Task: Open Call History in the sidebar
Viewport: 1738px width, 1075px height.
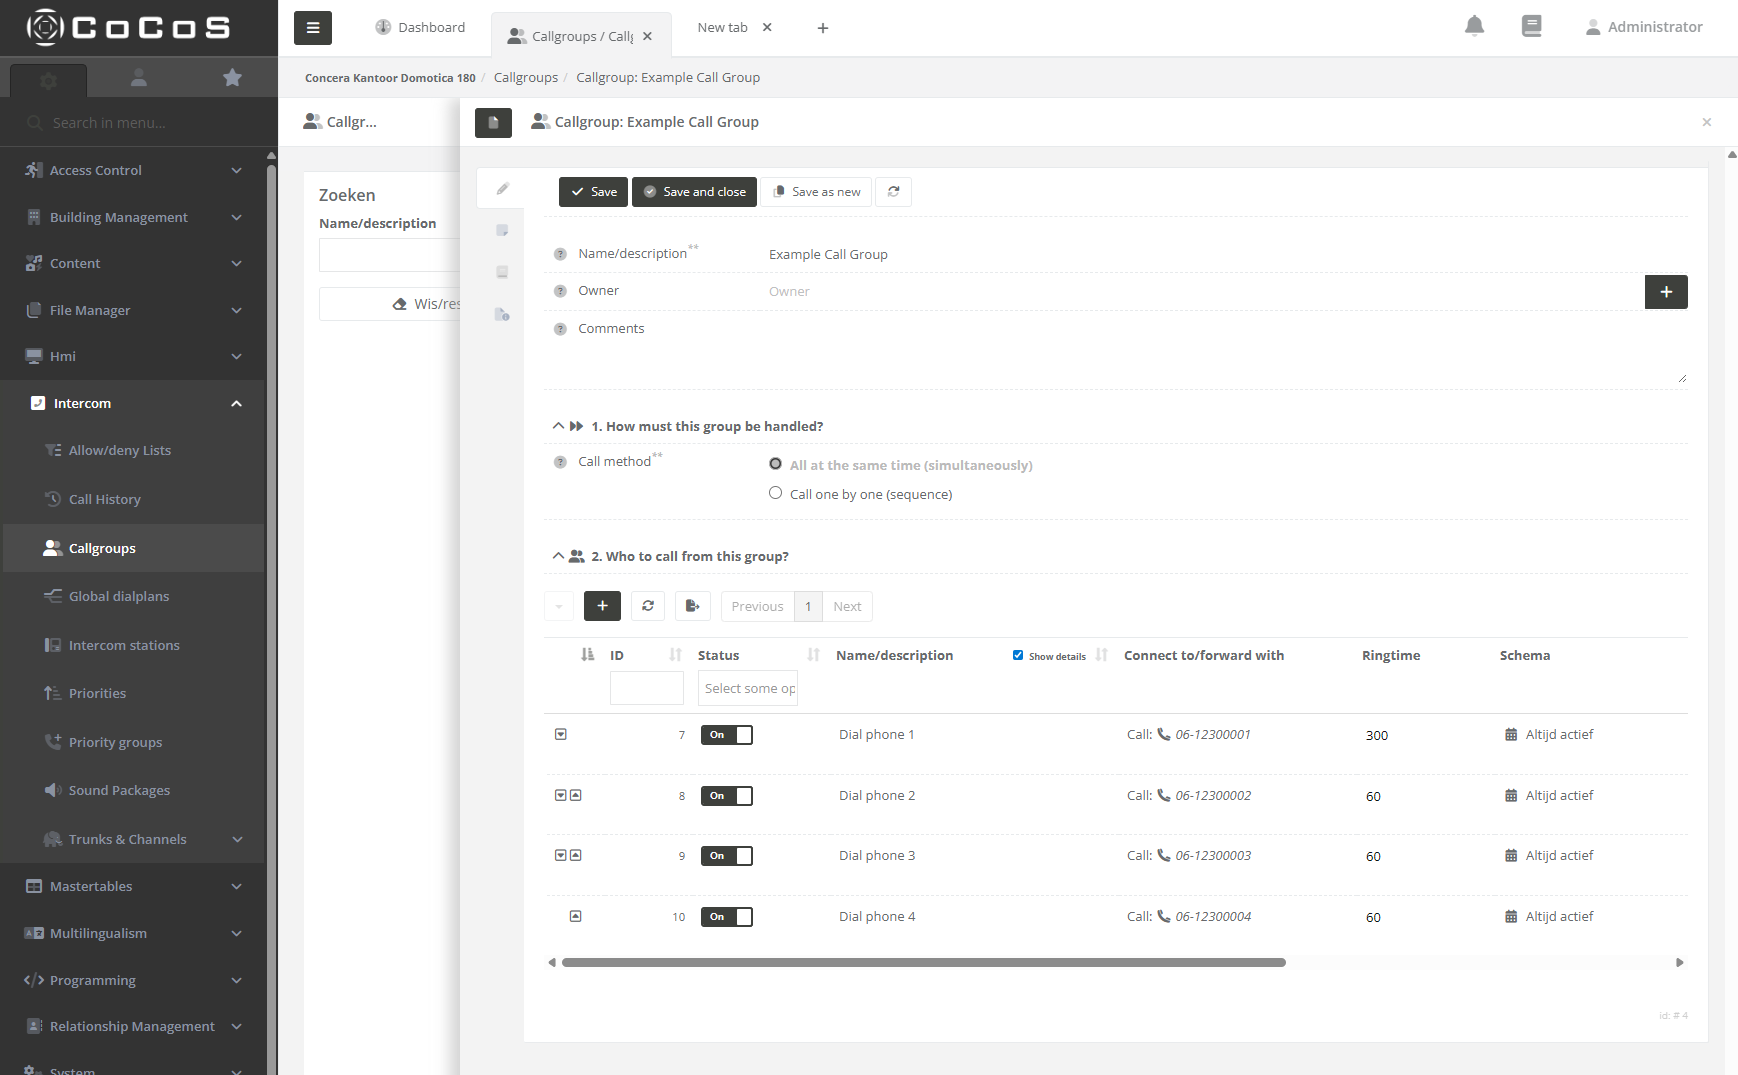Action: [105, 500]
